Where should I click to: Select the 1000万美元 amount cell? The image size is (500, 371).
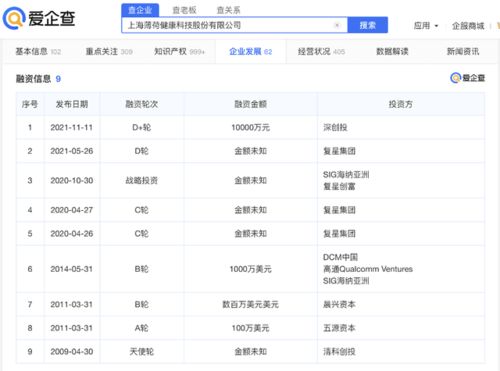click(250, 269)
